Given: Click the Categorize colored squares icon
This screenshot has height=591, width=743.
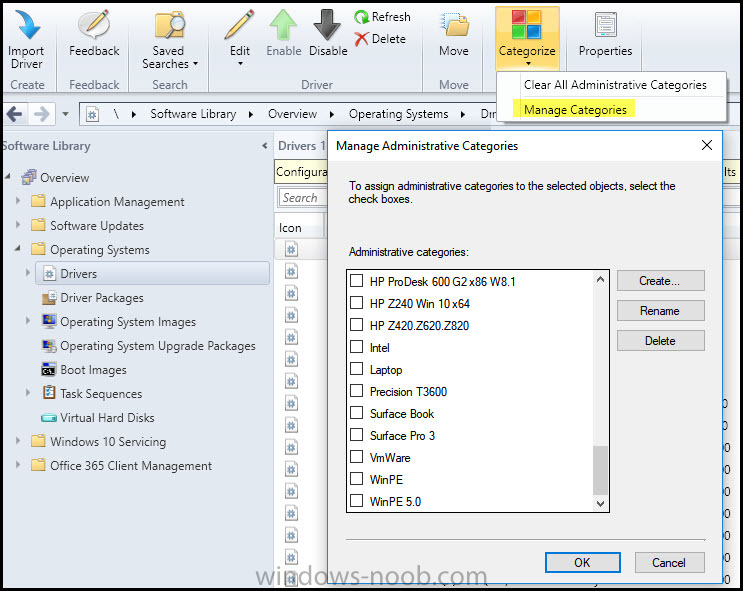Looking at the screenshot, I should click(x=526, y=25).
